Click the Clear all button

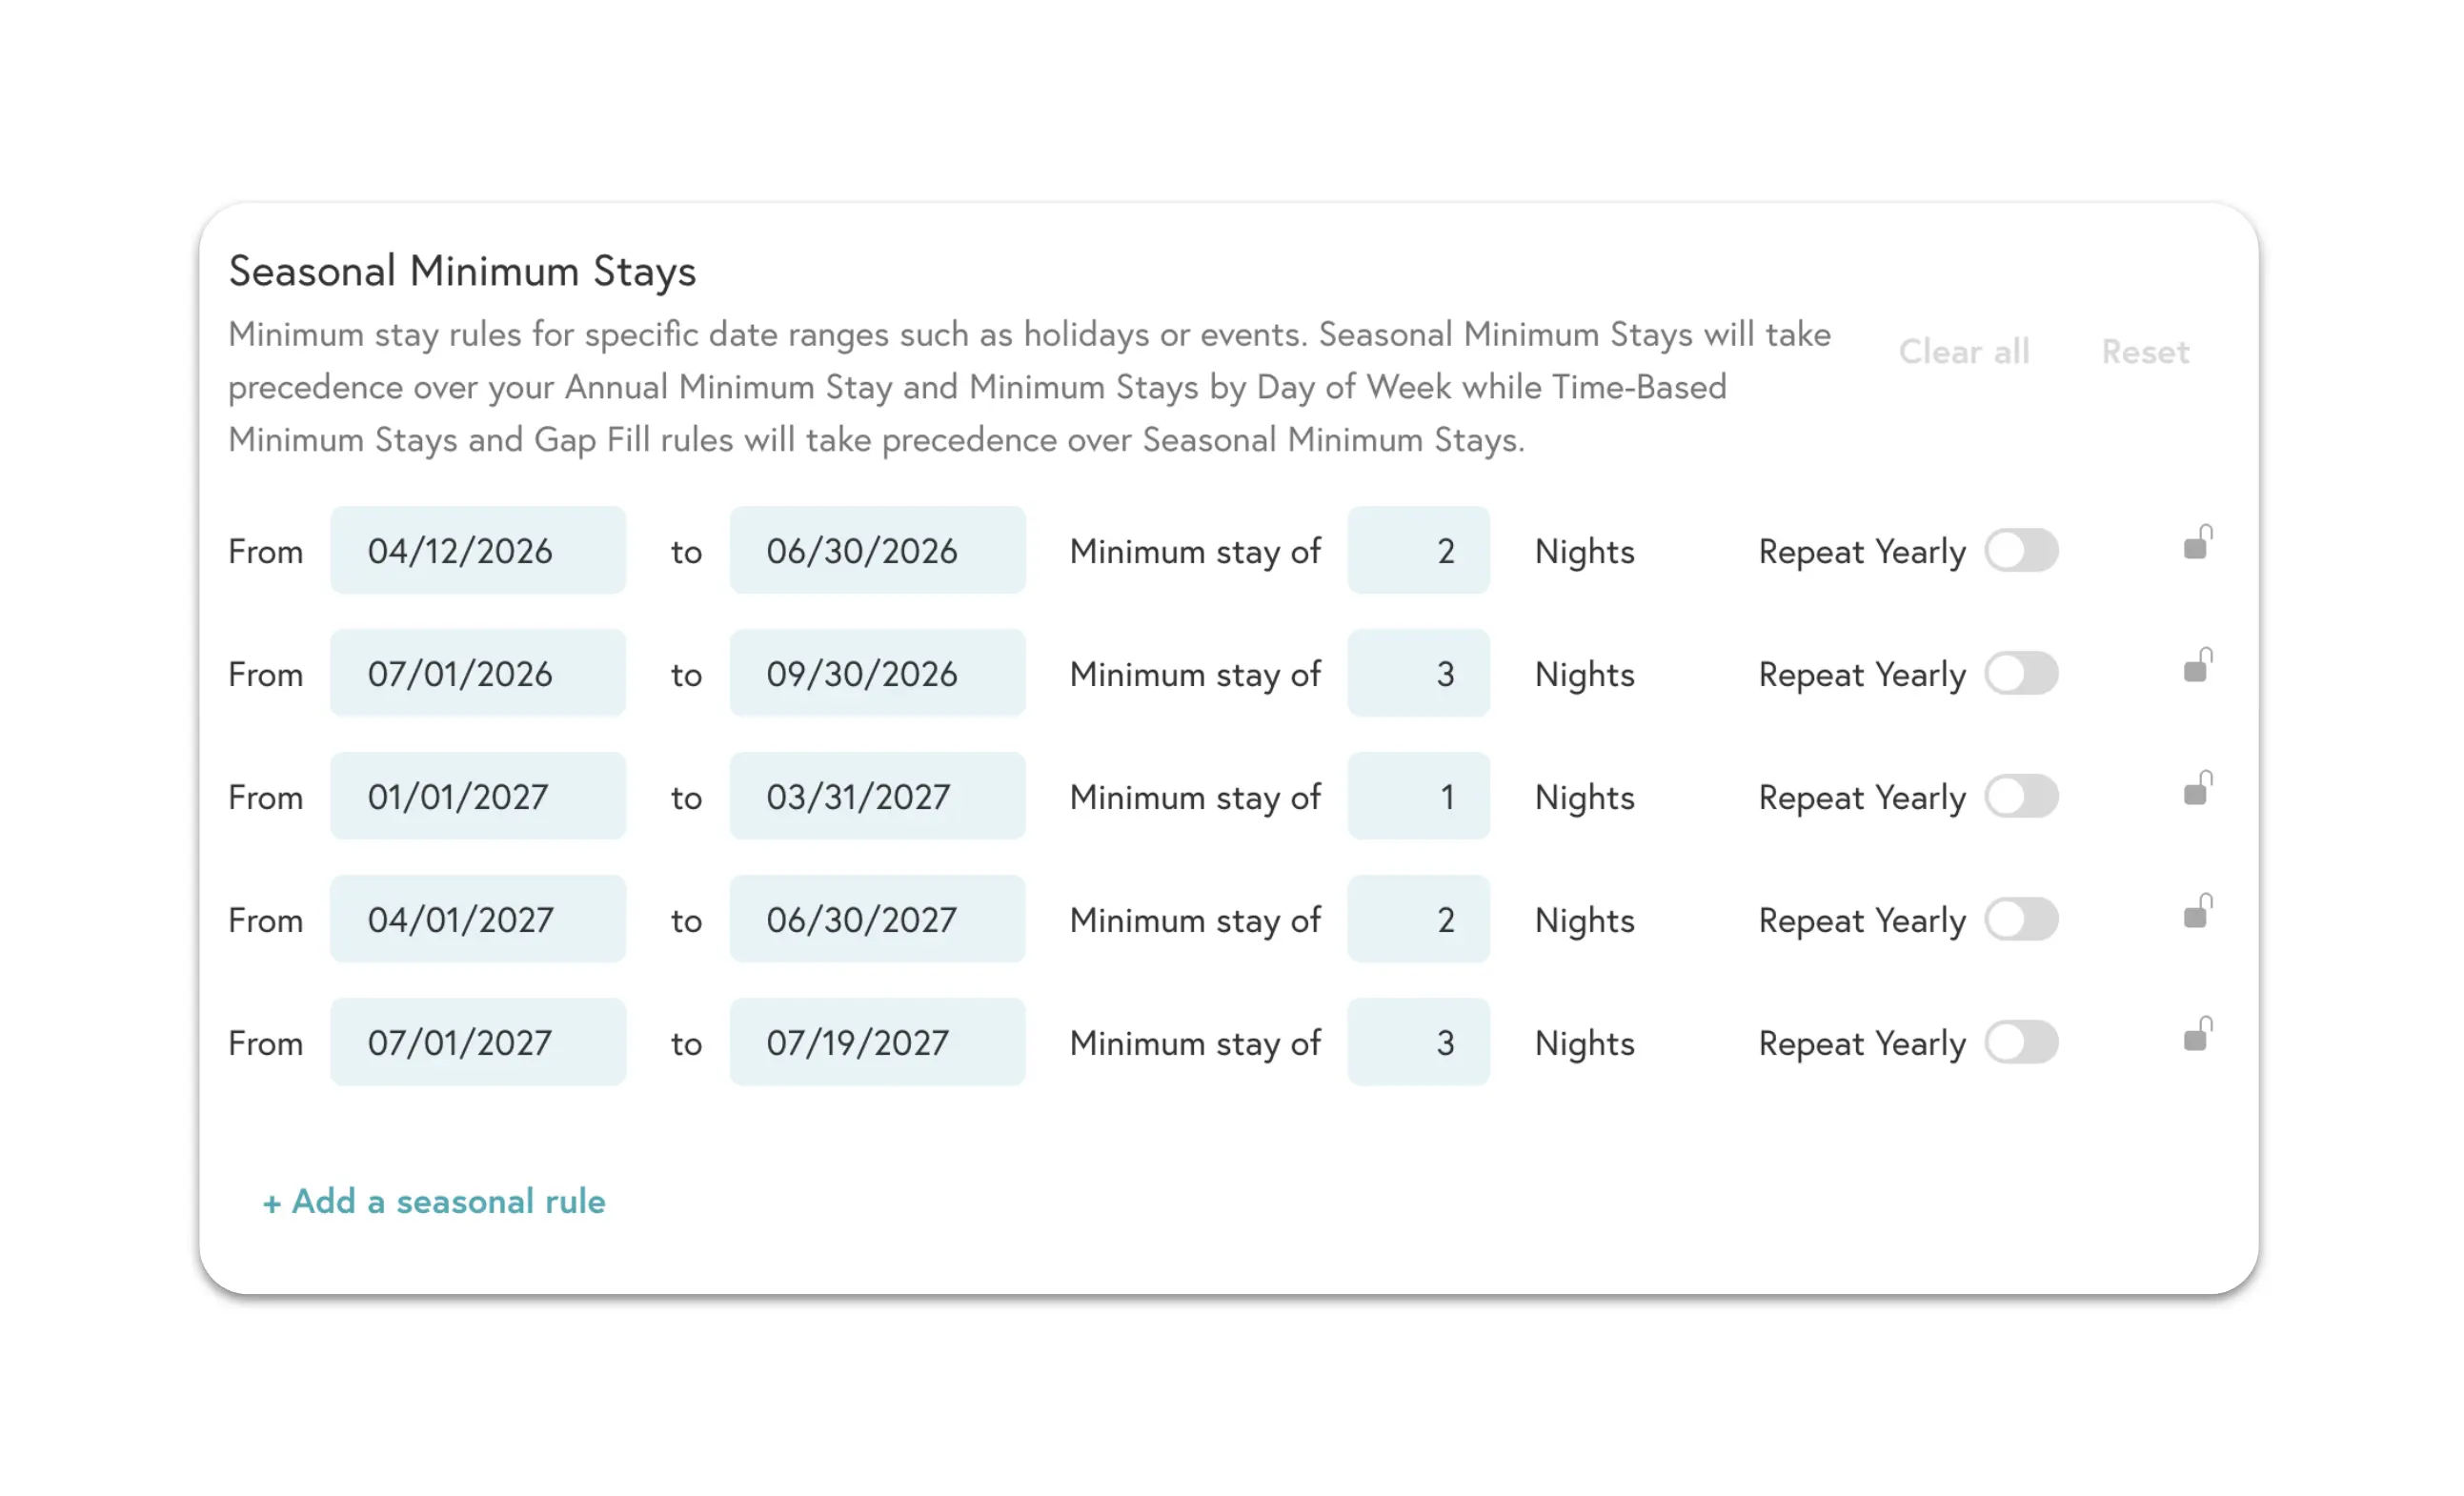[x=1964, y=352]
